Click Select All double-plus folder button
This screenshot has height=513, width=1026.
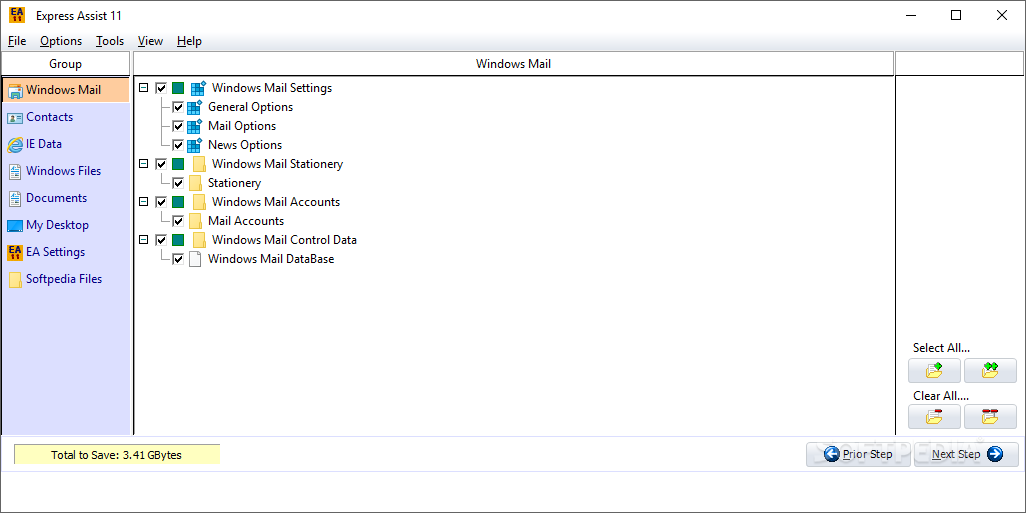click(990, 370)
